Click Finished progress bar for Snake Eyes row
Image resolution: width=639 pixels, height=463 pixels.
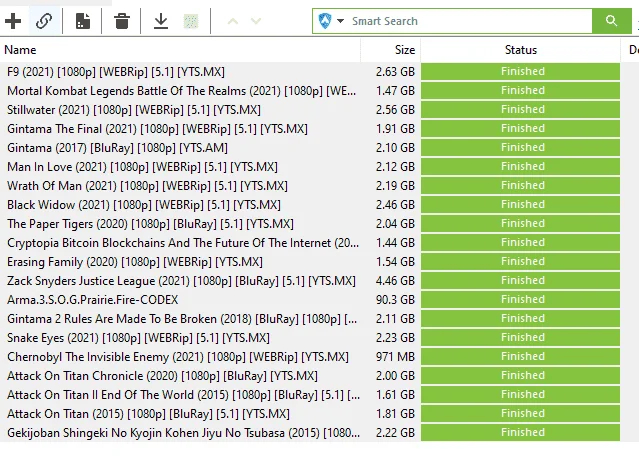click(520, 337)
